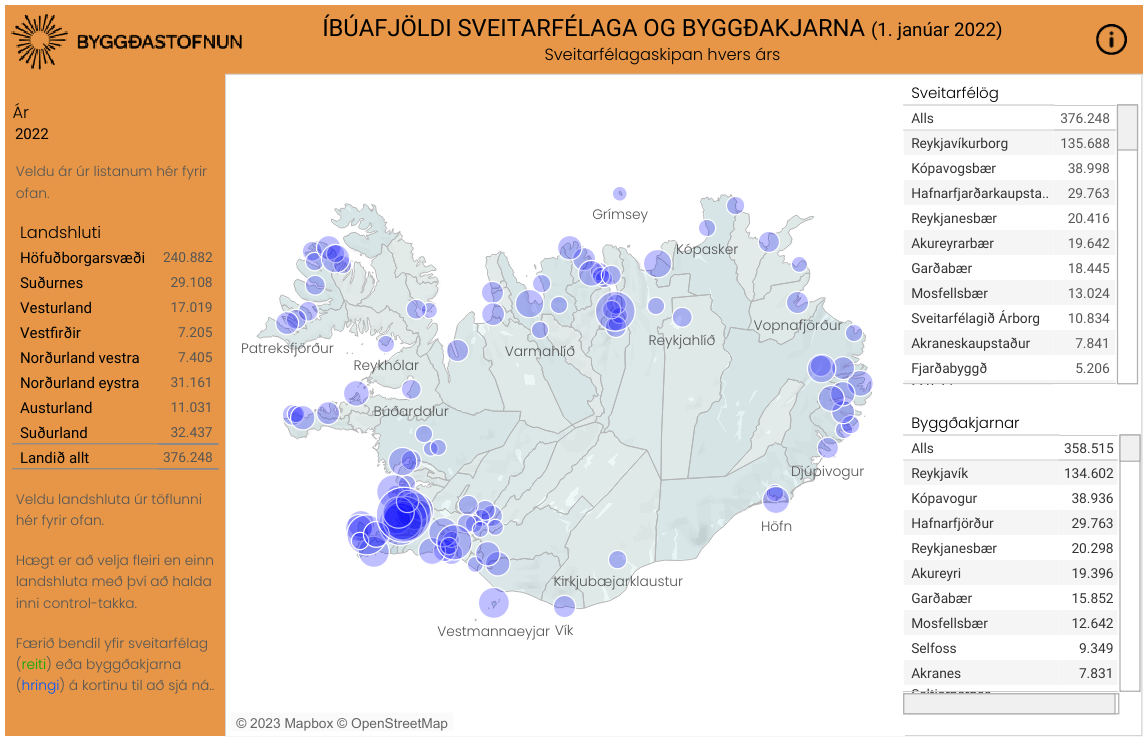The width and height of the screenshot is (1146, 740).
Task: Open the info panel via the i icon
Action: click(1111, 41)
